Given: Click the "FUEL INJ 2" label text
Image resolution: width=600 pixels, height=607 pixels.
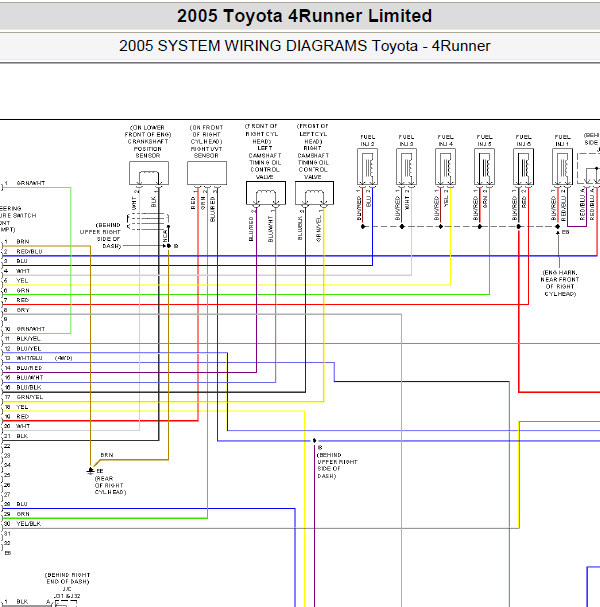Looking at the screenshot, I should pyautogui.click(x=367, y=141).
